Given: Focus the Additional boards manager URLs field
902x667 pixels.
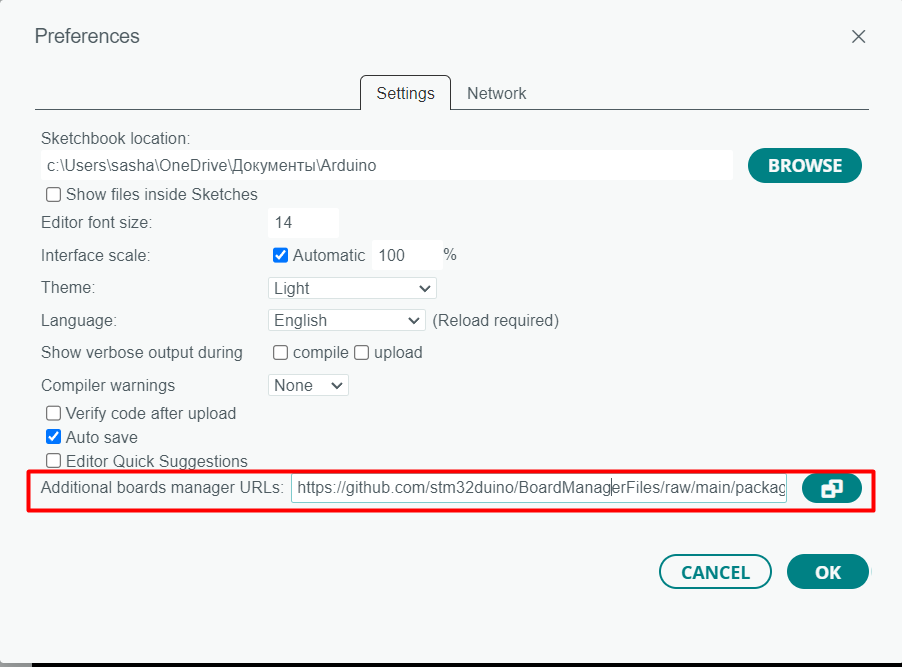Looking at the screenshot, I should coord(538,488).
